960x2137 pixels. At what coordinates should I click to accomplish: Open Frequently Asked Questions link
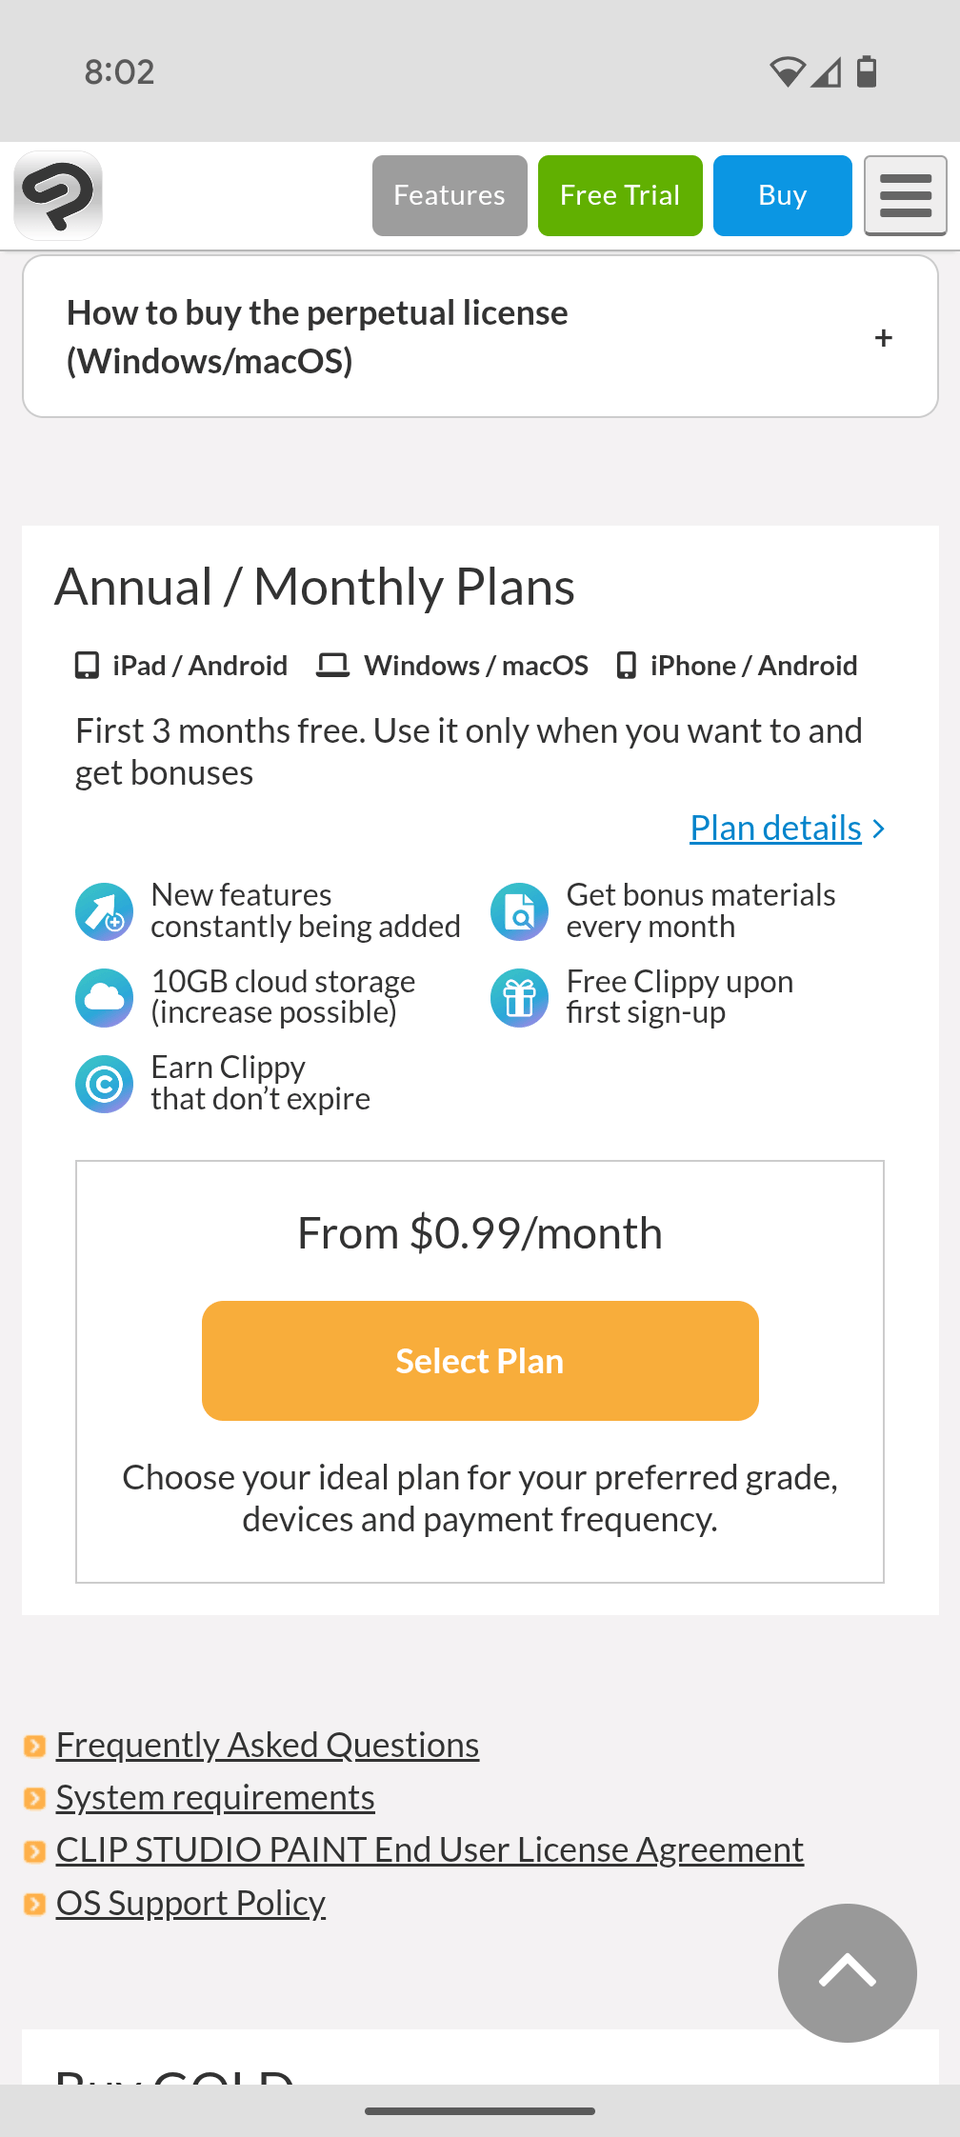[x=267, y=1745]
